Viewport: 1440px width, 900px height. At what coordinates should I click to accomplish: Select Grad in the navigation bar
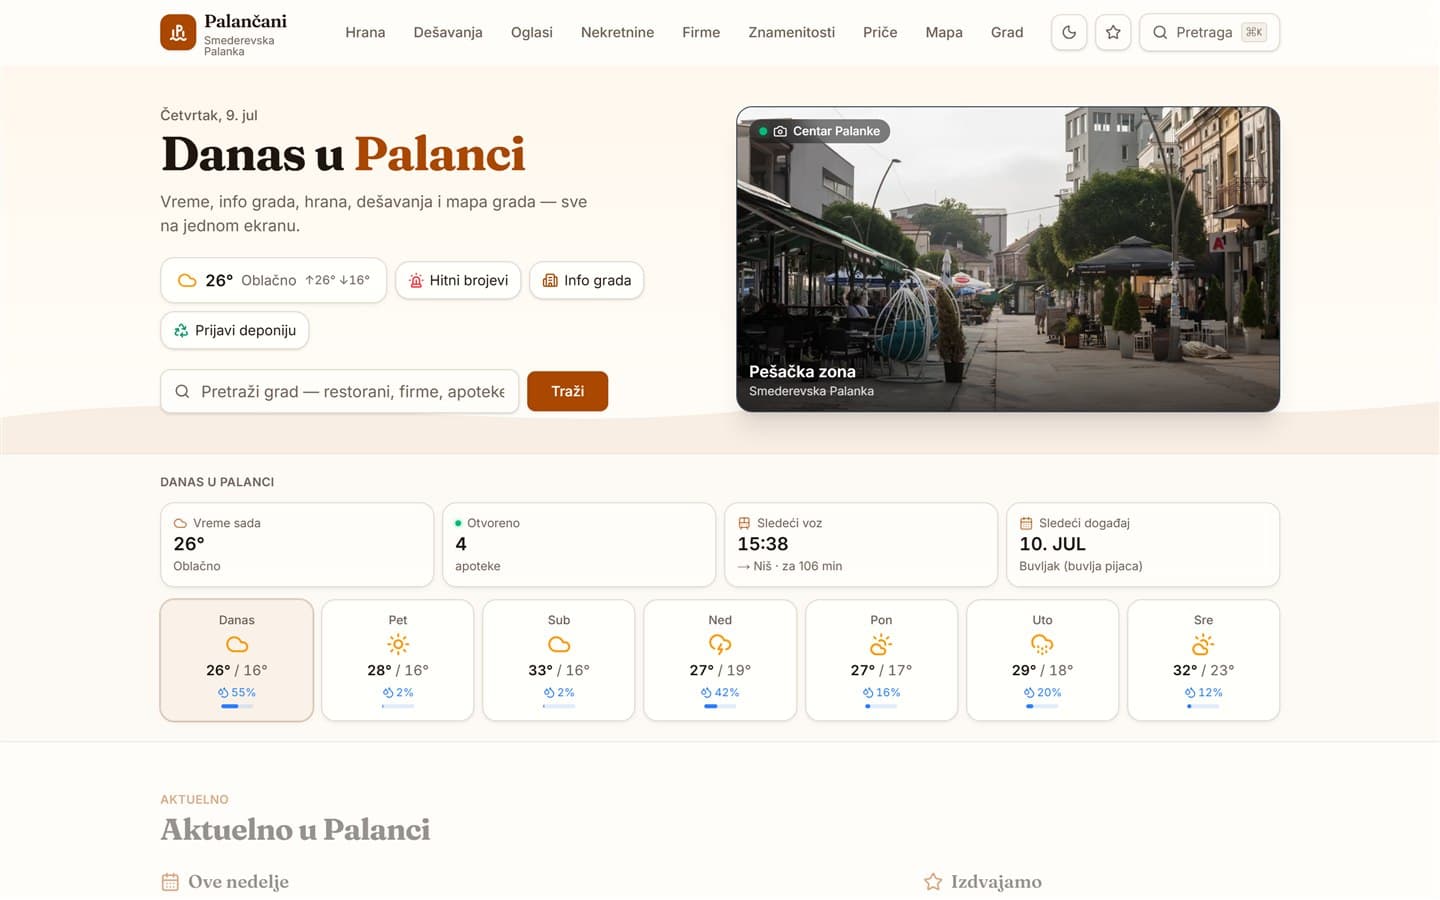(1007, 32)
